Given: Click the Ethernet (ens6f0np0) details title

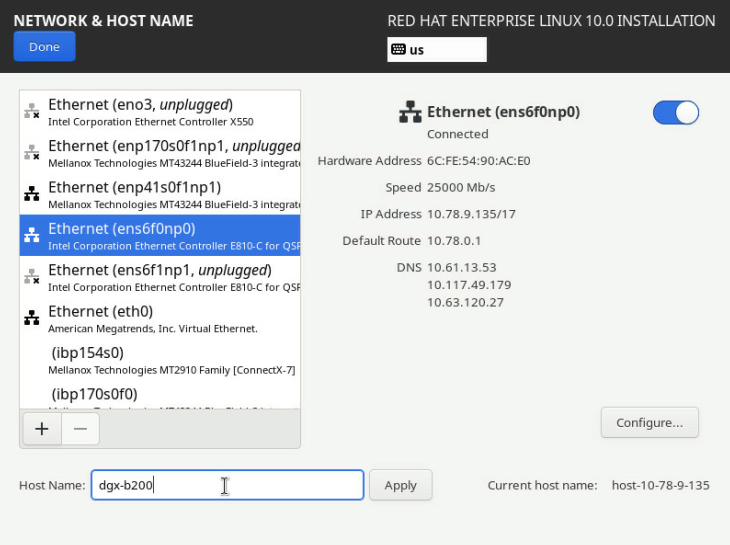Looking at the screenshot, I should (x=503, y=112).
